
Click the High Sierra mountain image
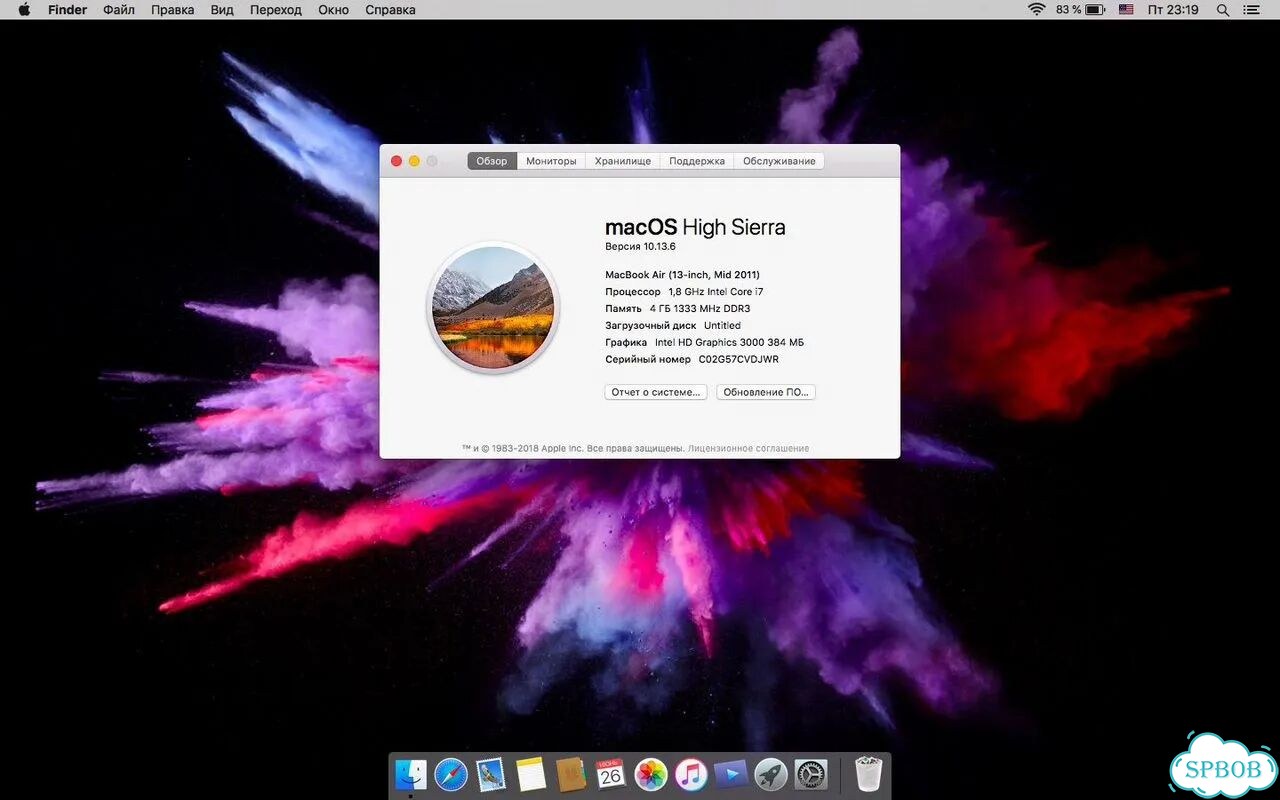[493, 307]
